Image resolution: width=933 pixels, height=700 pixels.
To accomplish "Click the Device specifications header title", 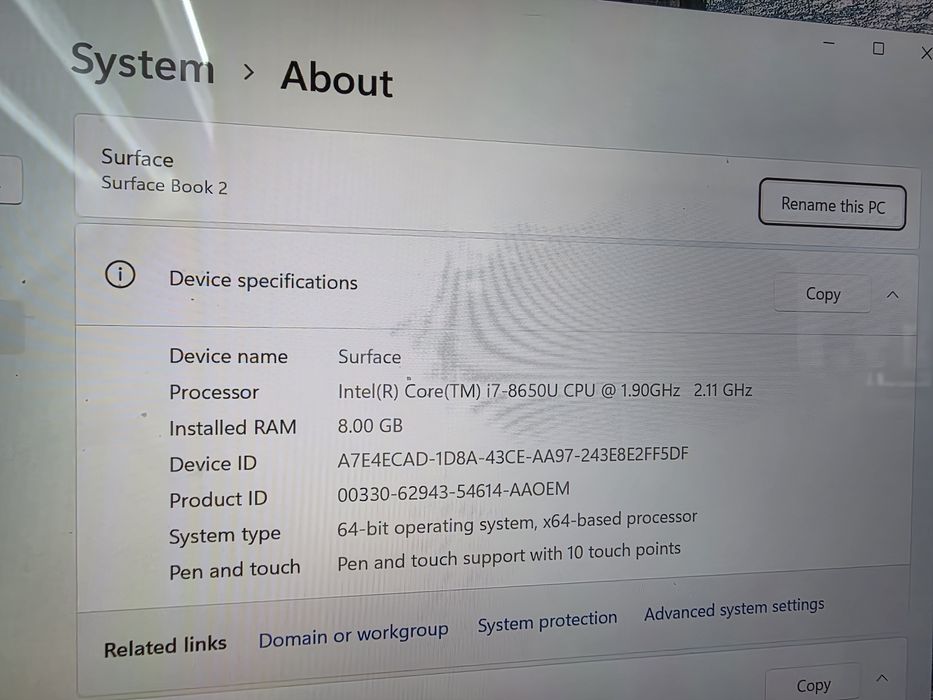I will [263, 280].
